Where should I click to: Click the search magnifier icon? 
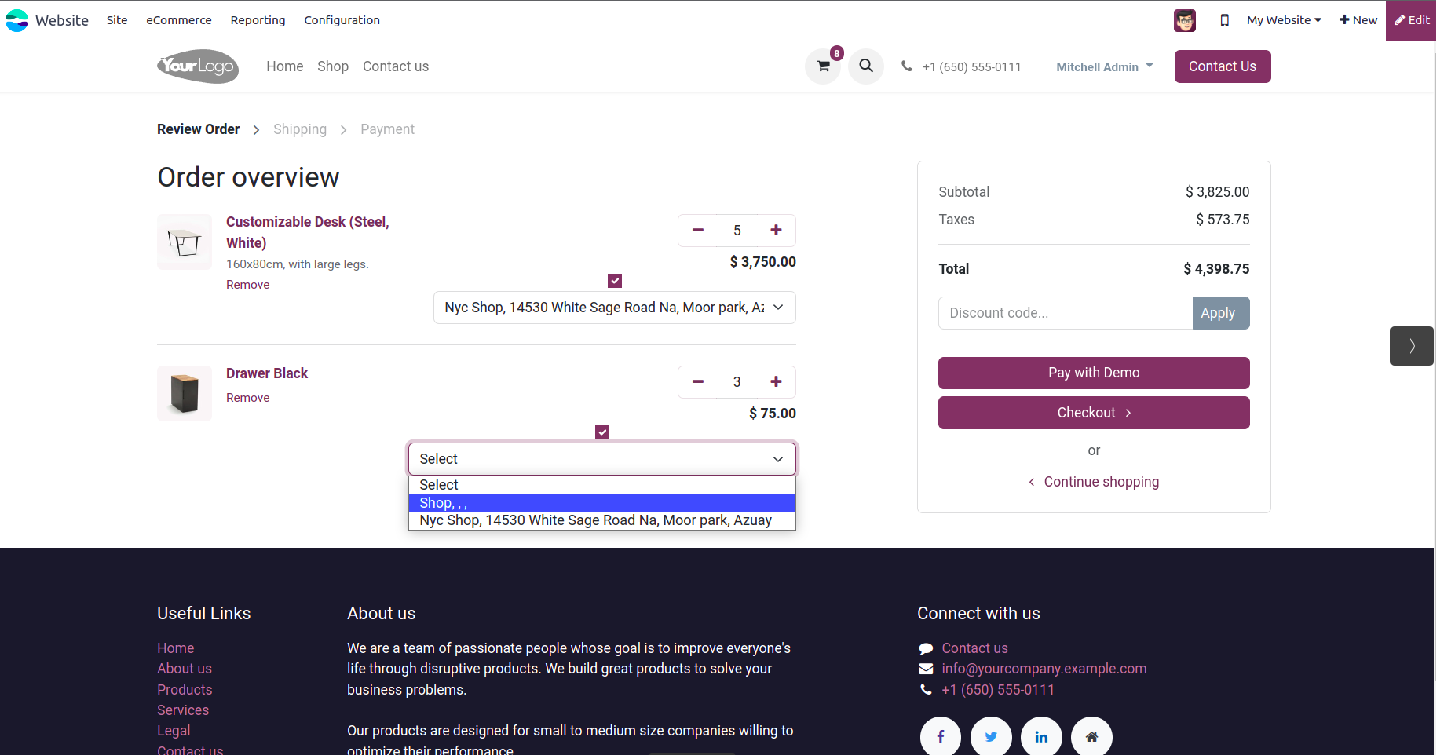[x=866, y=67]
